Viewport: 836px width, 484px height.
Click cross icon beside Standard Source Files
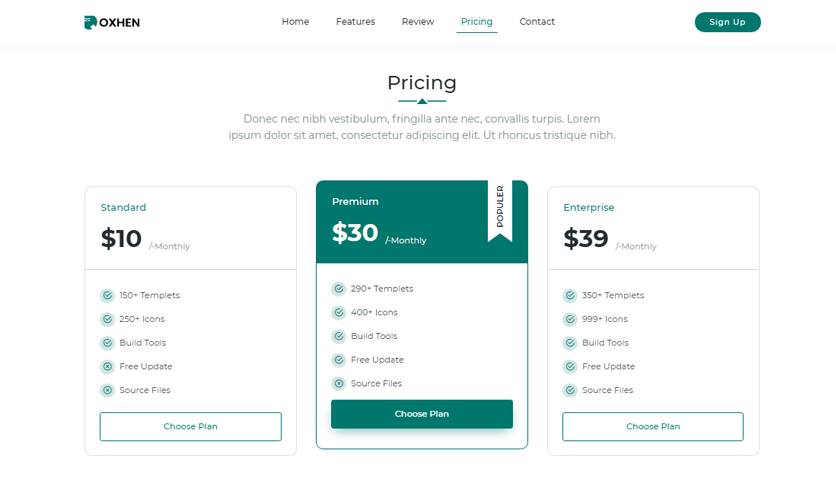[107, 390]
